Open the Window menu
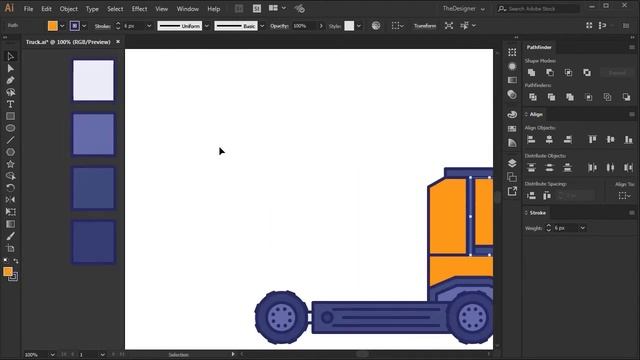This screenshot has height=360, width=640. [x=187, y=9]
